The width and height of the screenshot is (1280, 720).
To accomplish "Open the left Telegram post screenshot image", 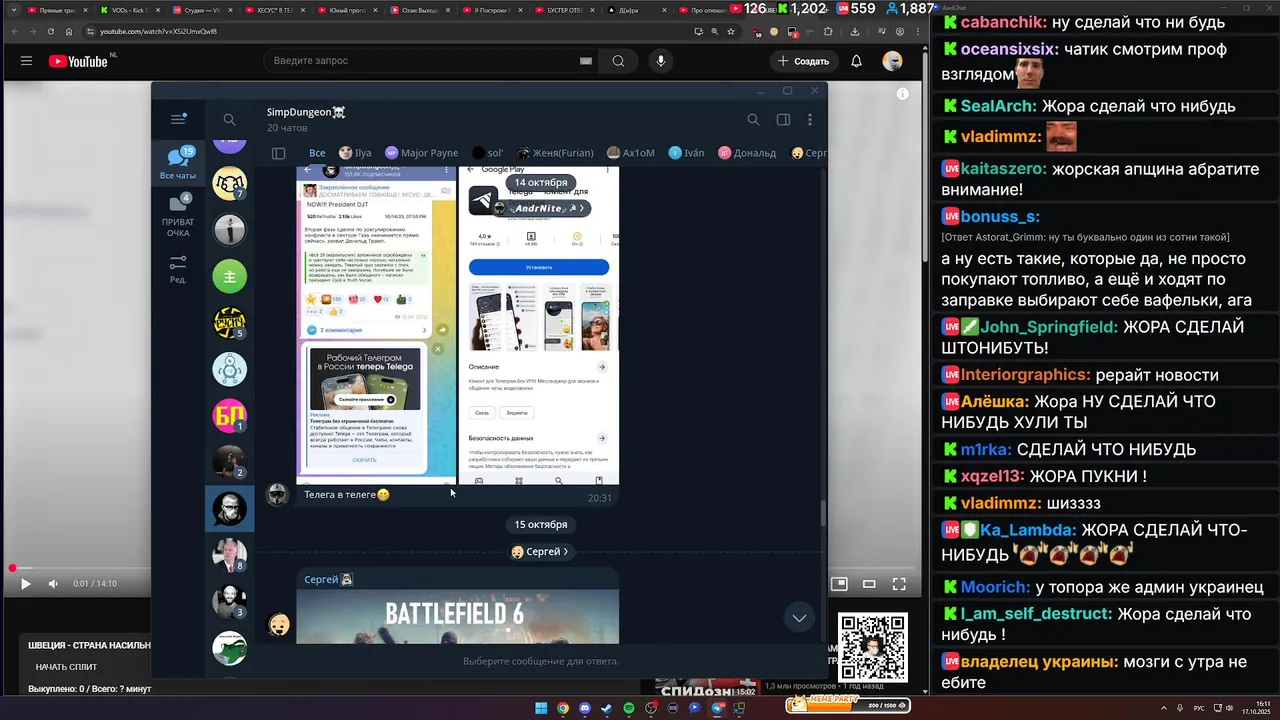I will pos(376,325).
